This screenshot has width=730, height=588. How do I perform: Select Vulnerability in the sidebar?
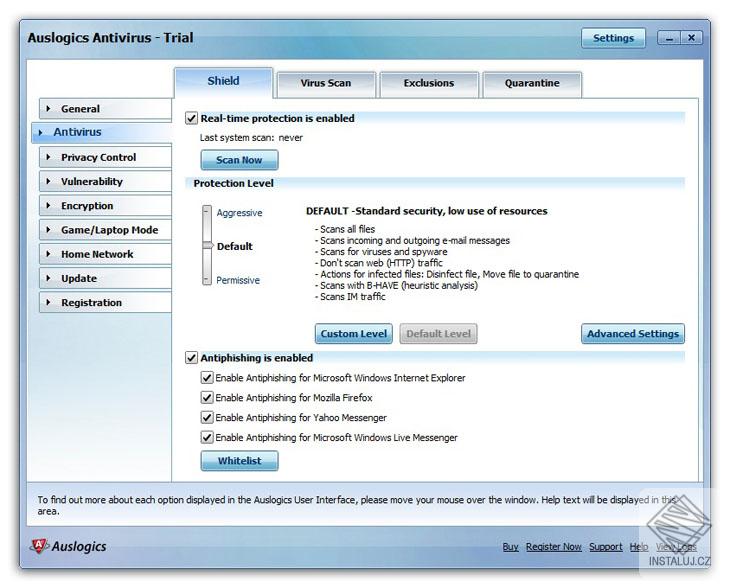click(x=106, y=182)
